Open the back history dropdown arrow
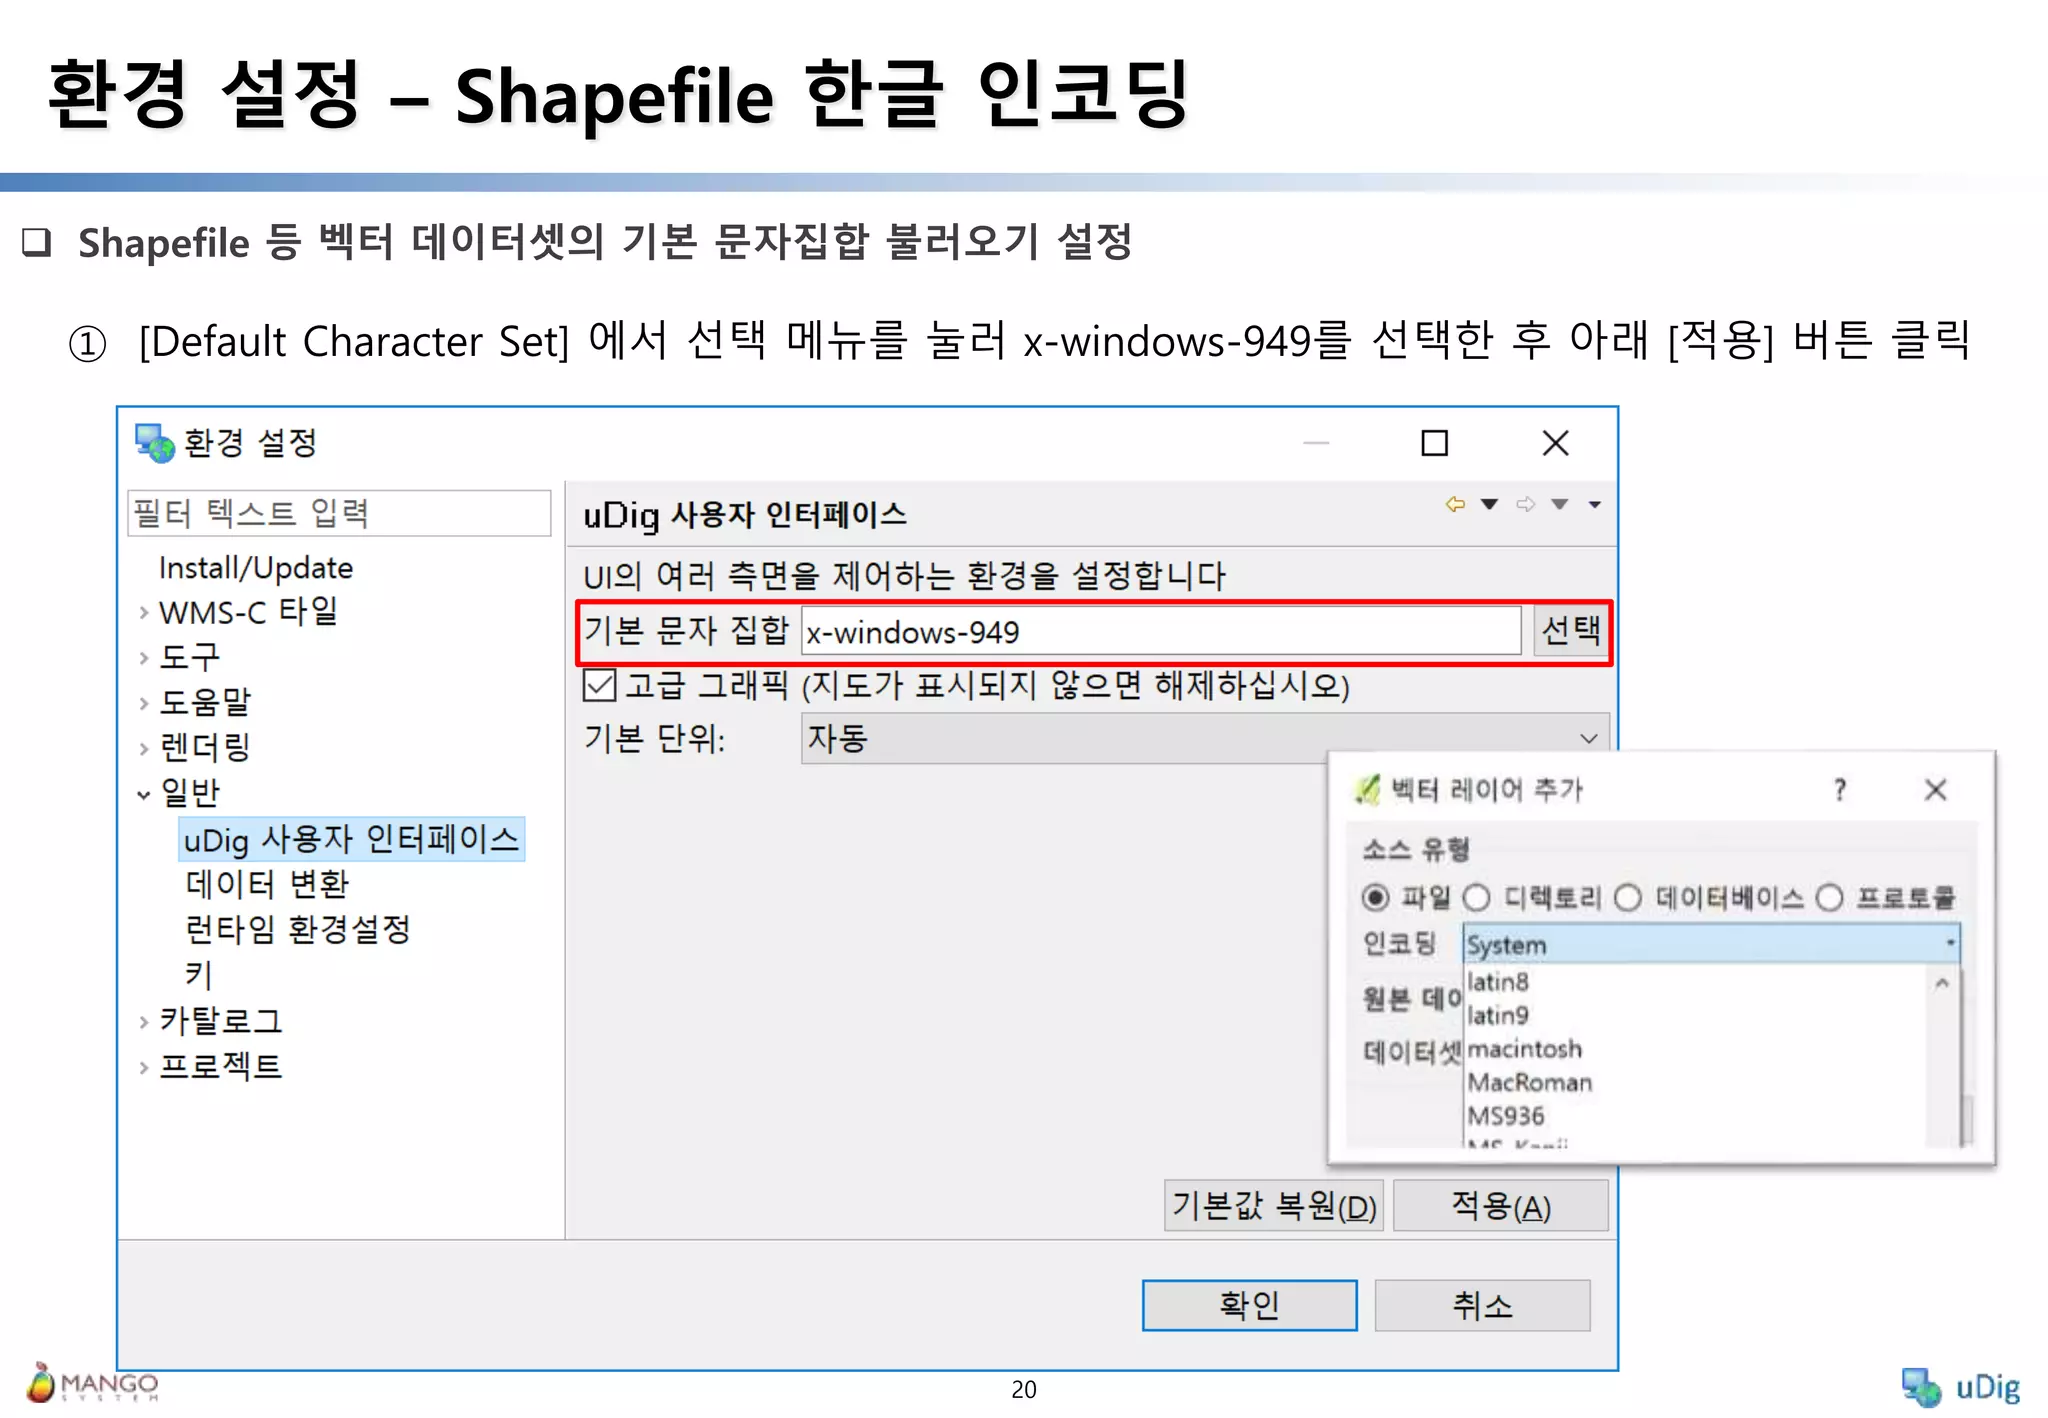 pos(1489,504)
